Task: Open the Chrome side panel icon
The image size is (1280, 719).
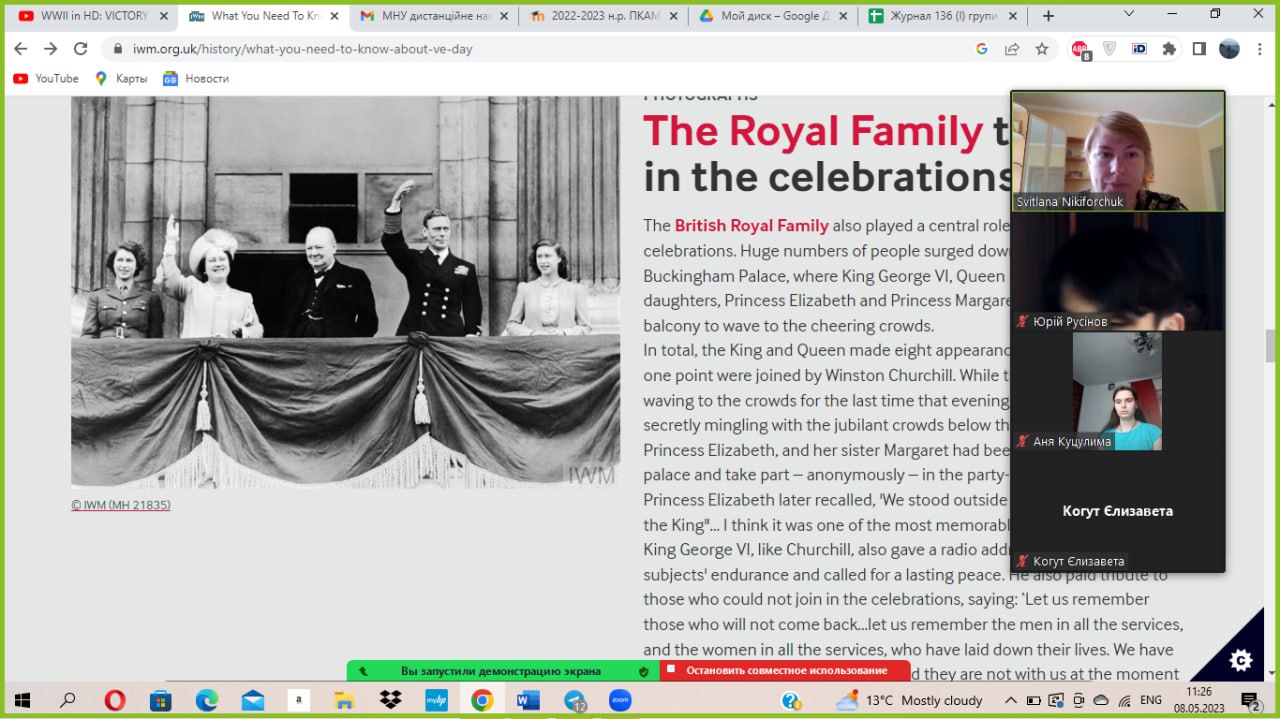Action: (x=1199, y=49)
